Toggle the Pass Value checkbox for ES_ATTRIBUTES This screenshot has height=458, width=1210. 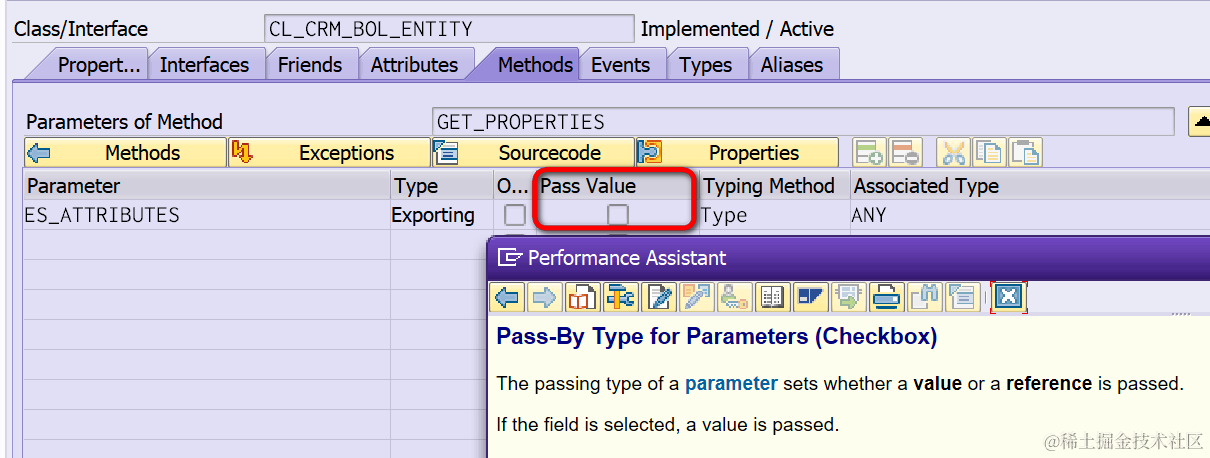(x=618, y=215)
